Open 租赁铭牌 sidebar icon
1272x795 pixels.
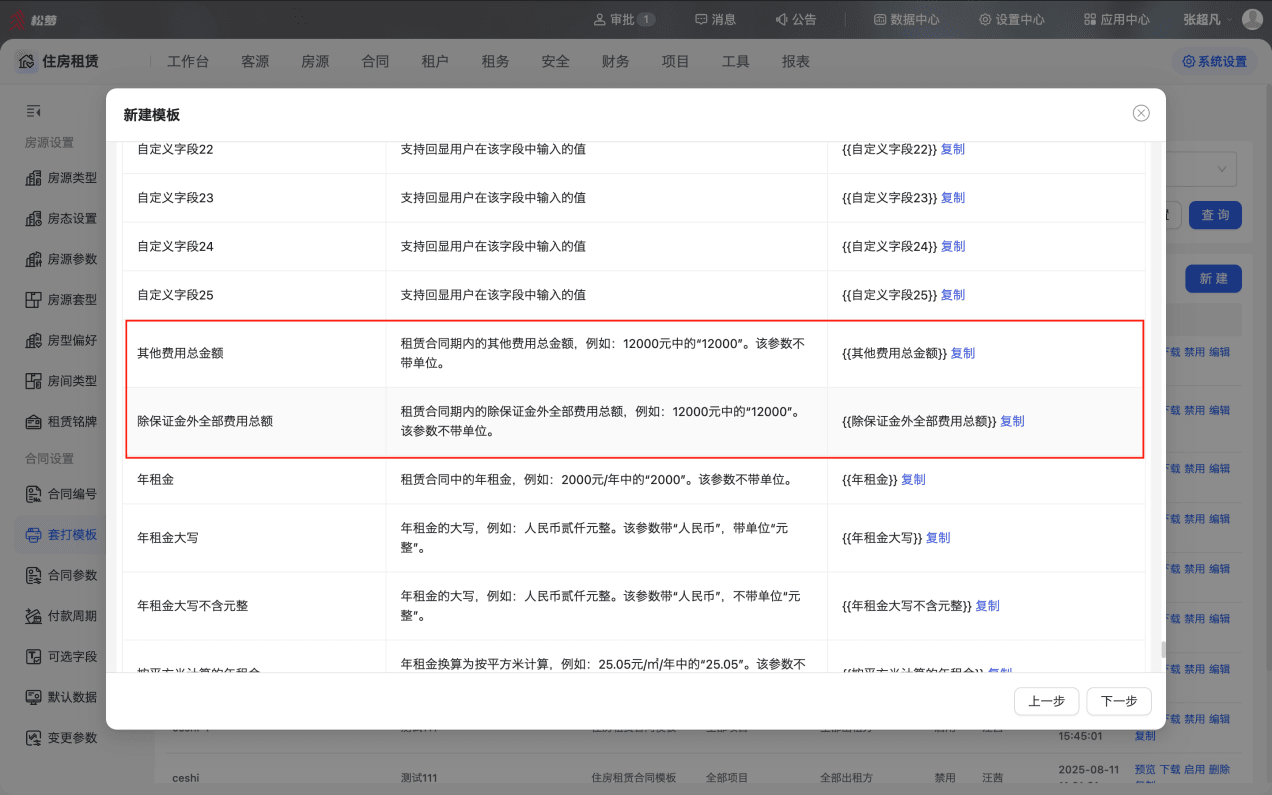pos(33,422)
